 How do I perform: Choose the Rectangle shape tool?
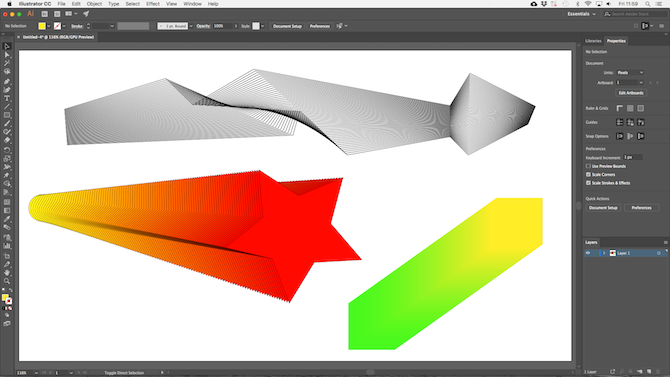pos(7,115)
